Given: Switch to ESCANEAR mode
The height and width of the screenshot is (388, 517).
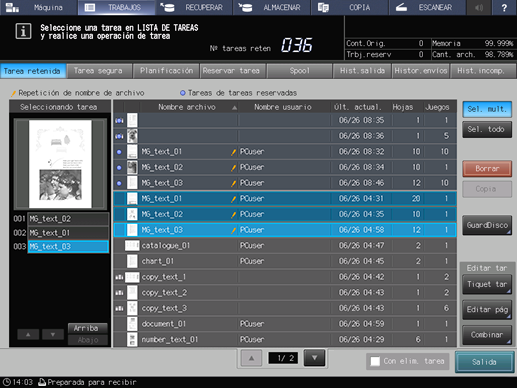Looking at the screenshot, I should click(427, 7).
